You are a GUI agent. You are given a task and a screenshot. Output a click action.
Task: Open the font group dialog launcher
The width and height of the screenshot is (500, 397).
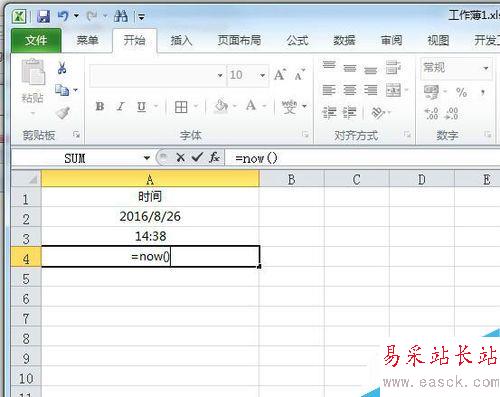tap(305, 135)
